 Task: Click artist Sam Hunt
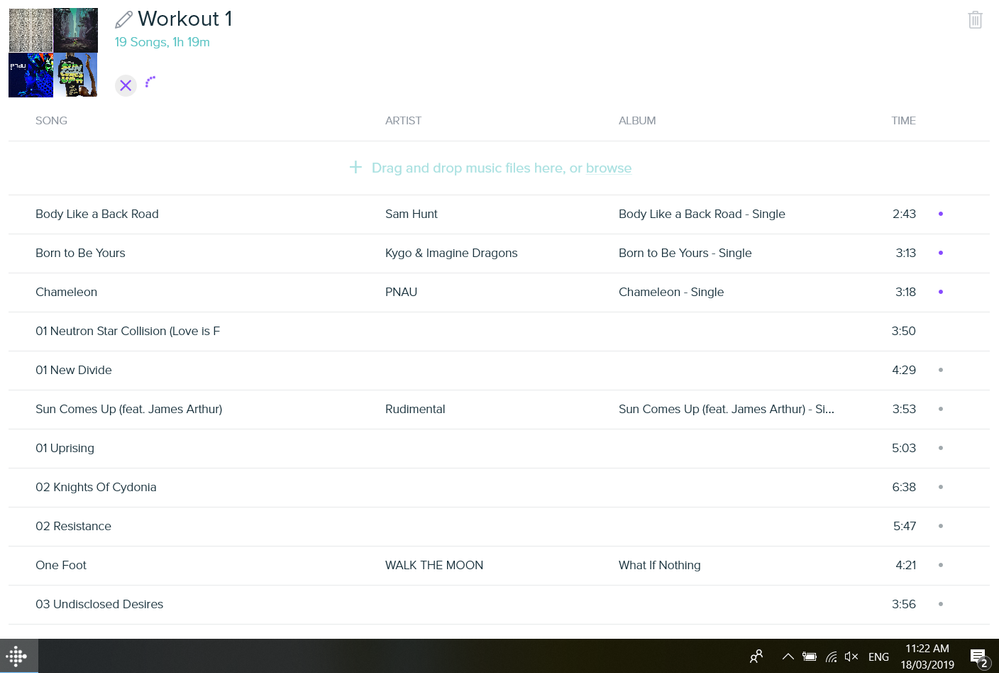[411, 214]
